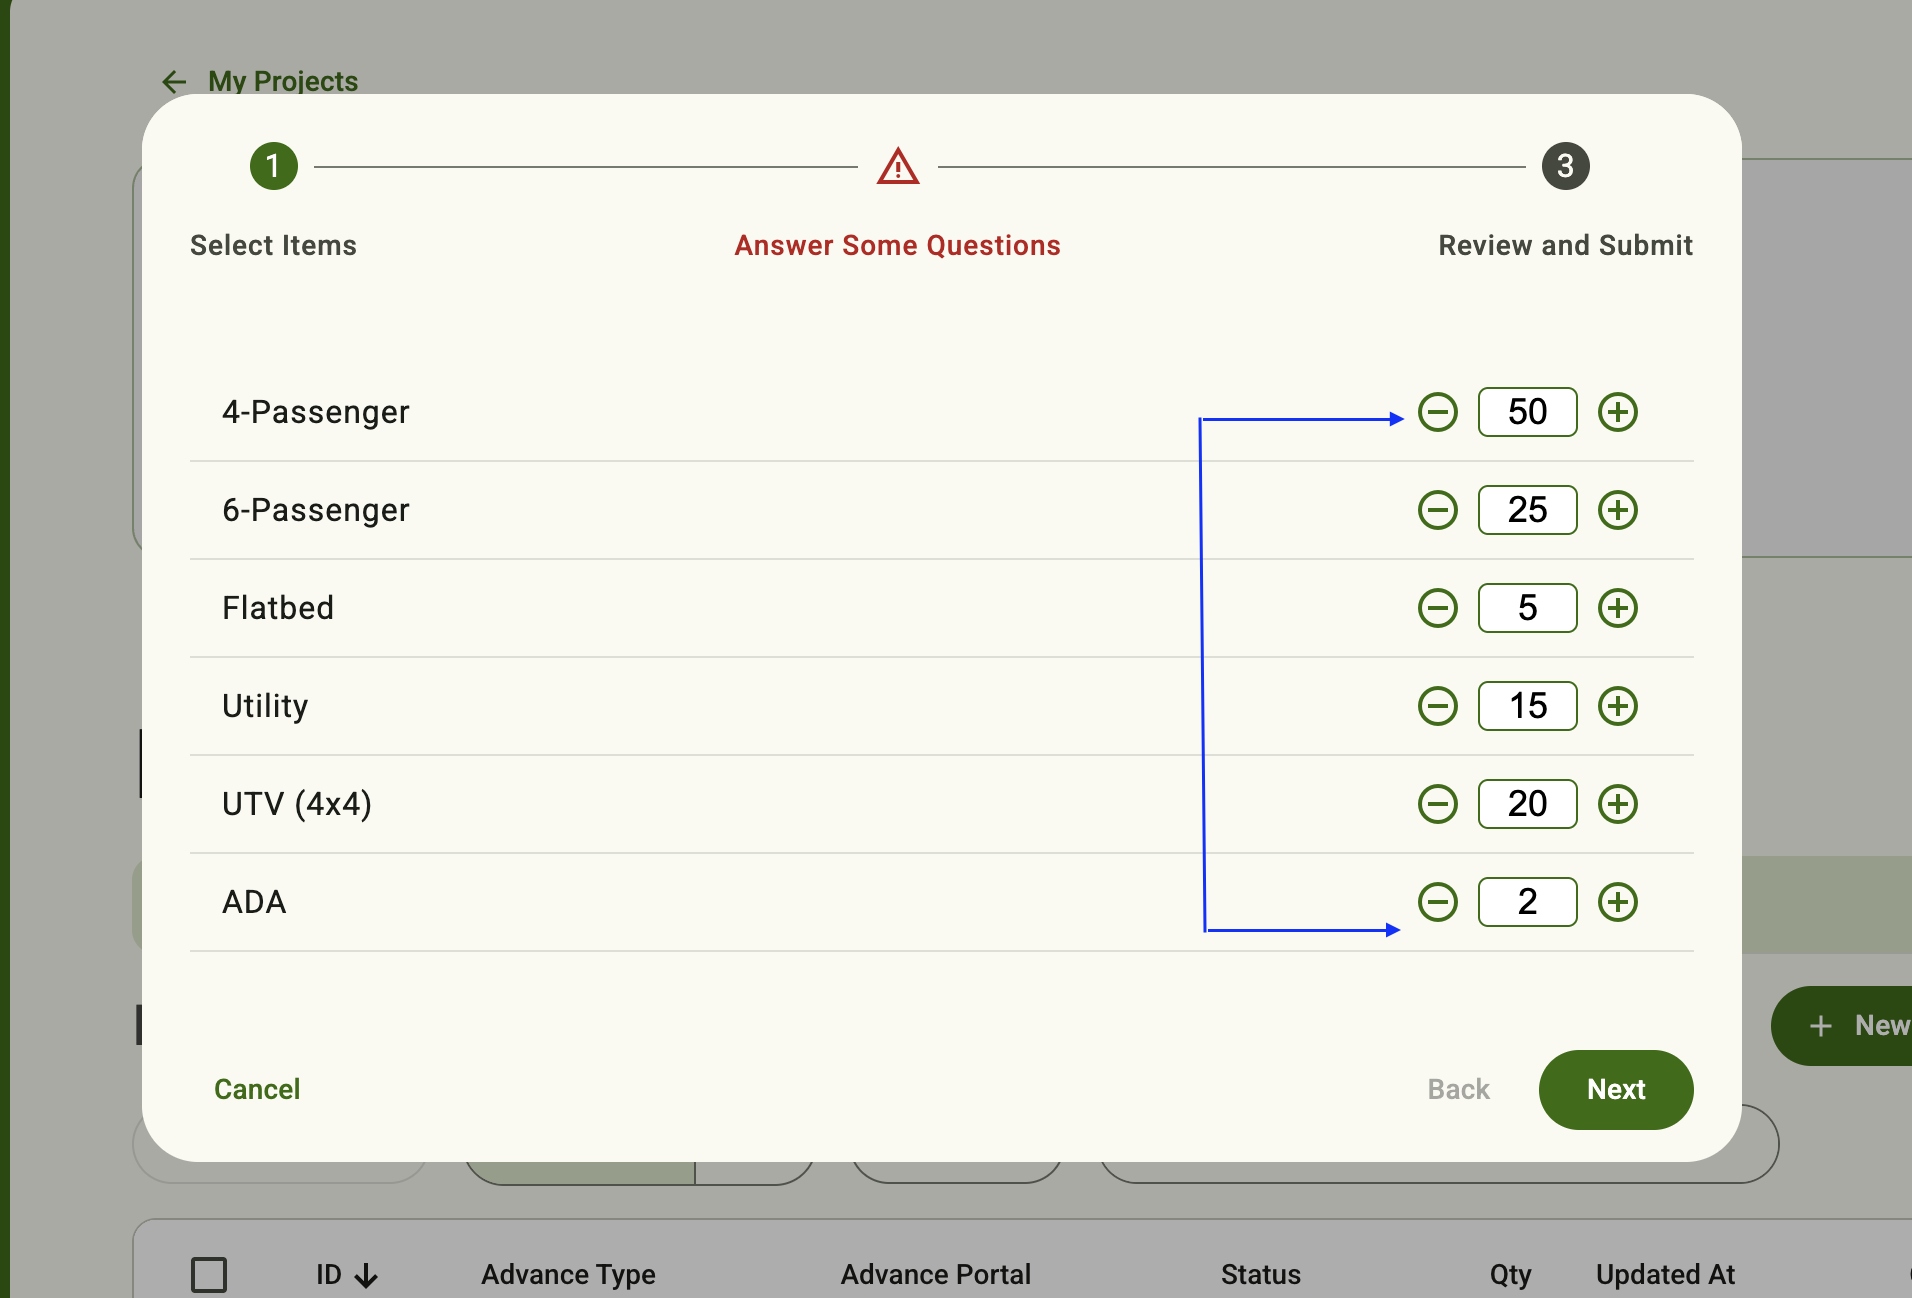This screenshot has height=1298, width=1912.
Task: Click the Advance Portal column header
Action: click(x=936, y=1275)
